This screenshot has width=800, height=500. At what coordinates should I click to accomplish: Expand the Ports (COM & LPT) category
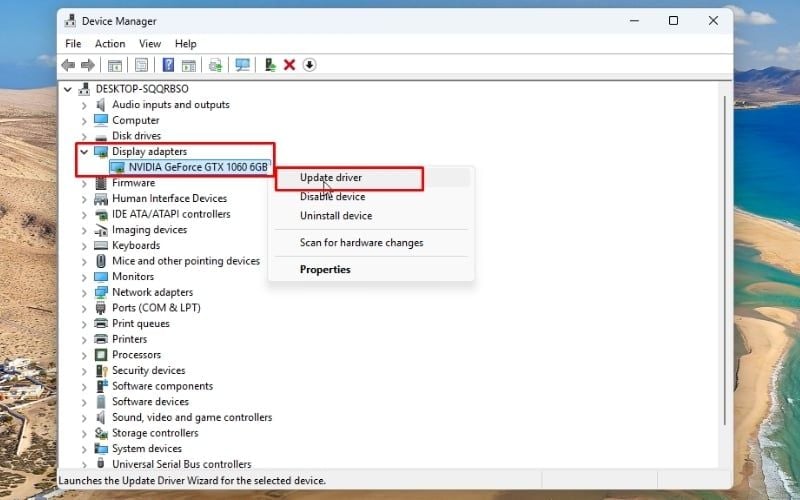click(x=84, y=308)
